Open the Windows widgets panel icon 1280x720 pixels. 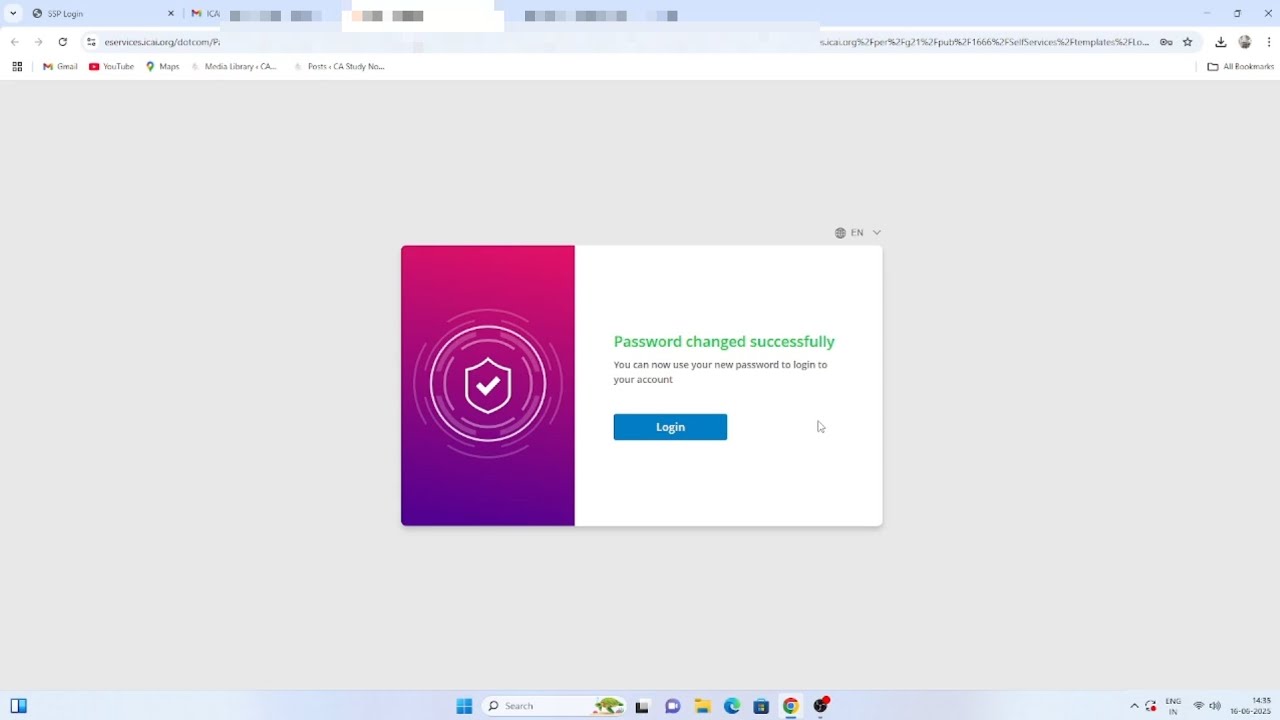pyautogui.click(x=18, y=706)
